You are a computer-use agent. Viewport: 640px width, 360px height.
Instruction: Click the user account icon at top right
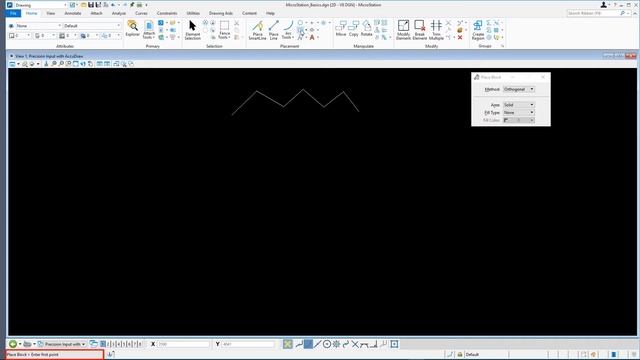pos(603,5)
